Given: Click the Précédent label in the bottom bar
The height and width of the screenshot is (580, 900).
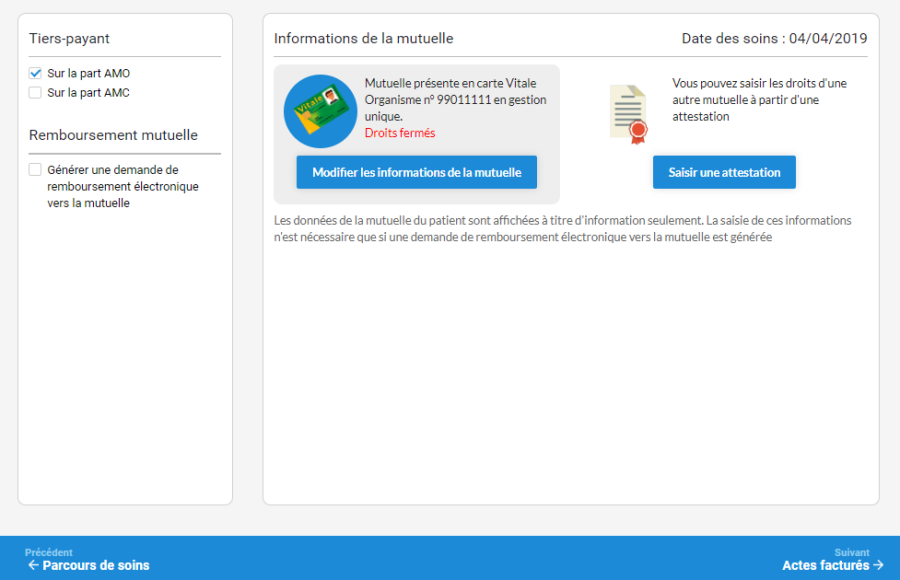Looking at the screenshot, I should point(48,552).
